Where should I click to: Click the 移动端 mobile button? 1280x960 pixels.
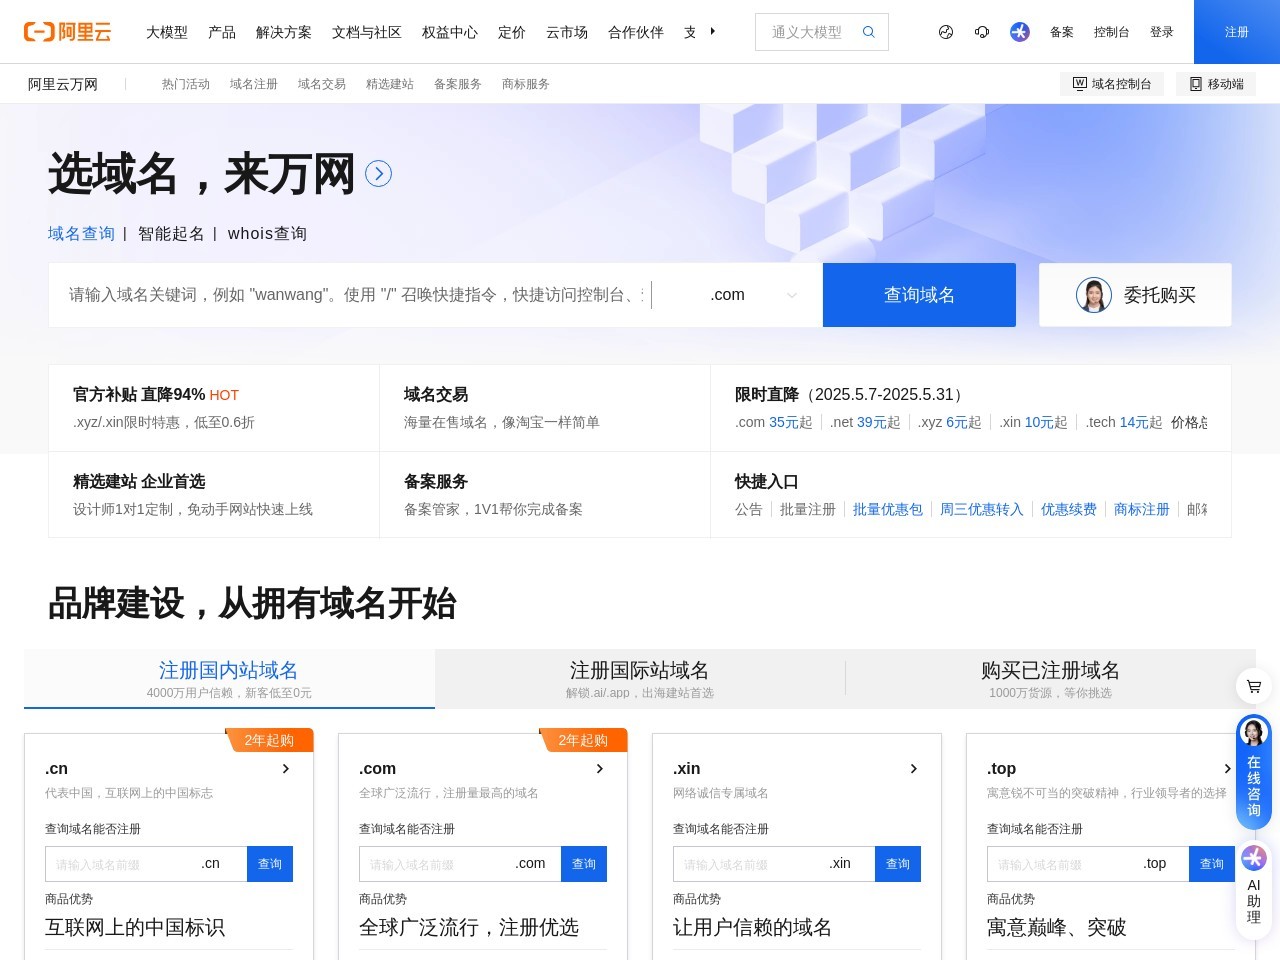1216,84
